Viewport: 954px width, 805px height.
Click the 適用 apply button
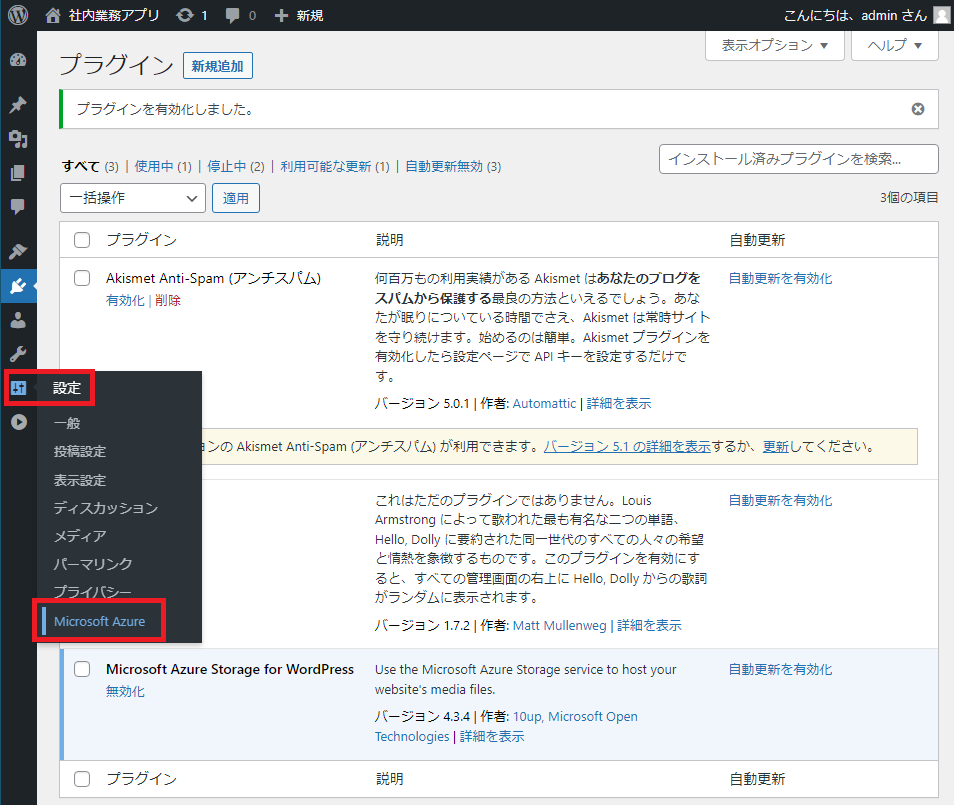coord(235,198)
